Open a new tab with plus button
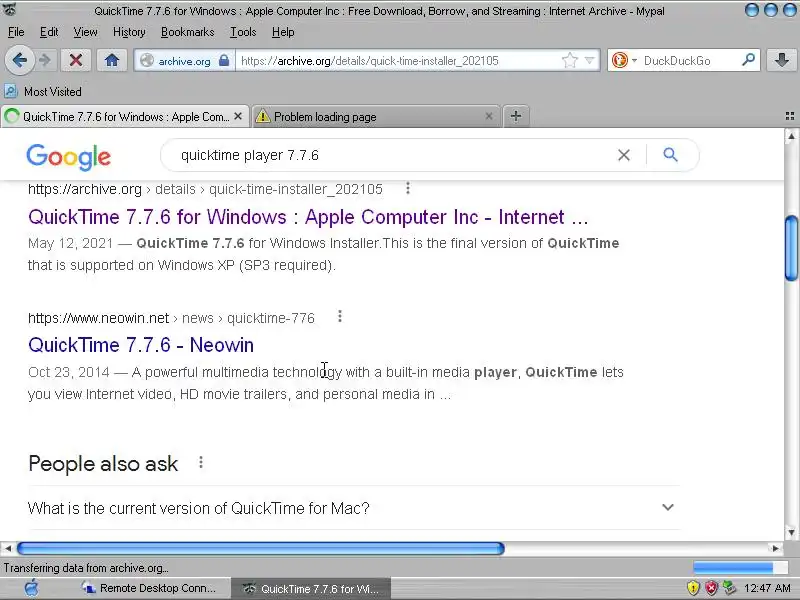Screen dimensions: 800x600 (516, 116)
